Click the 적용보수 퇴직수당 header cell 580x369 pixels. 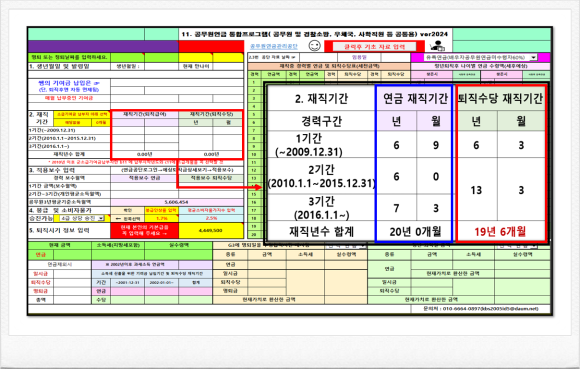click(x=211, y=178)
